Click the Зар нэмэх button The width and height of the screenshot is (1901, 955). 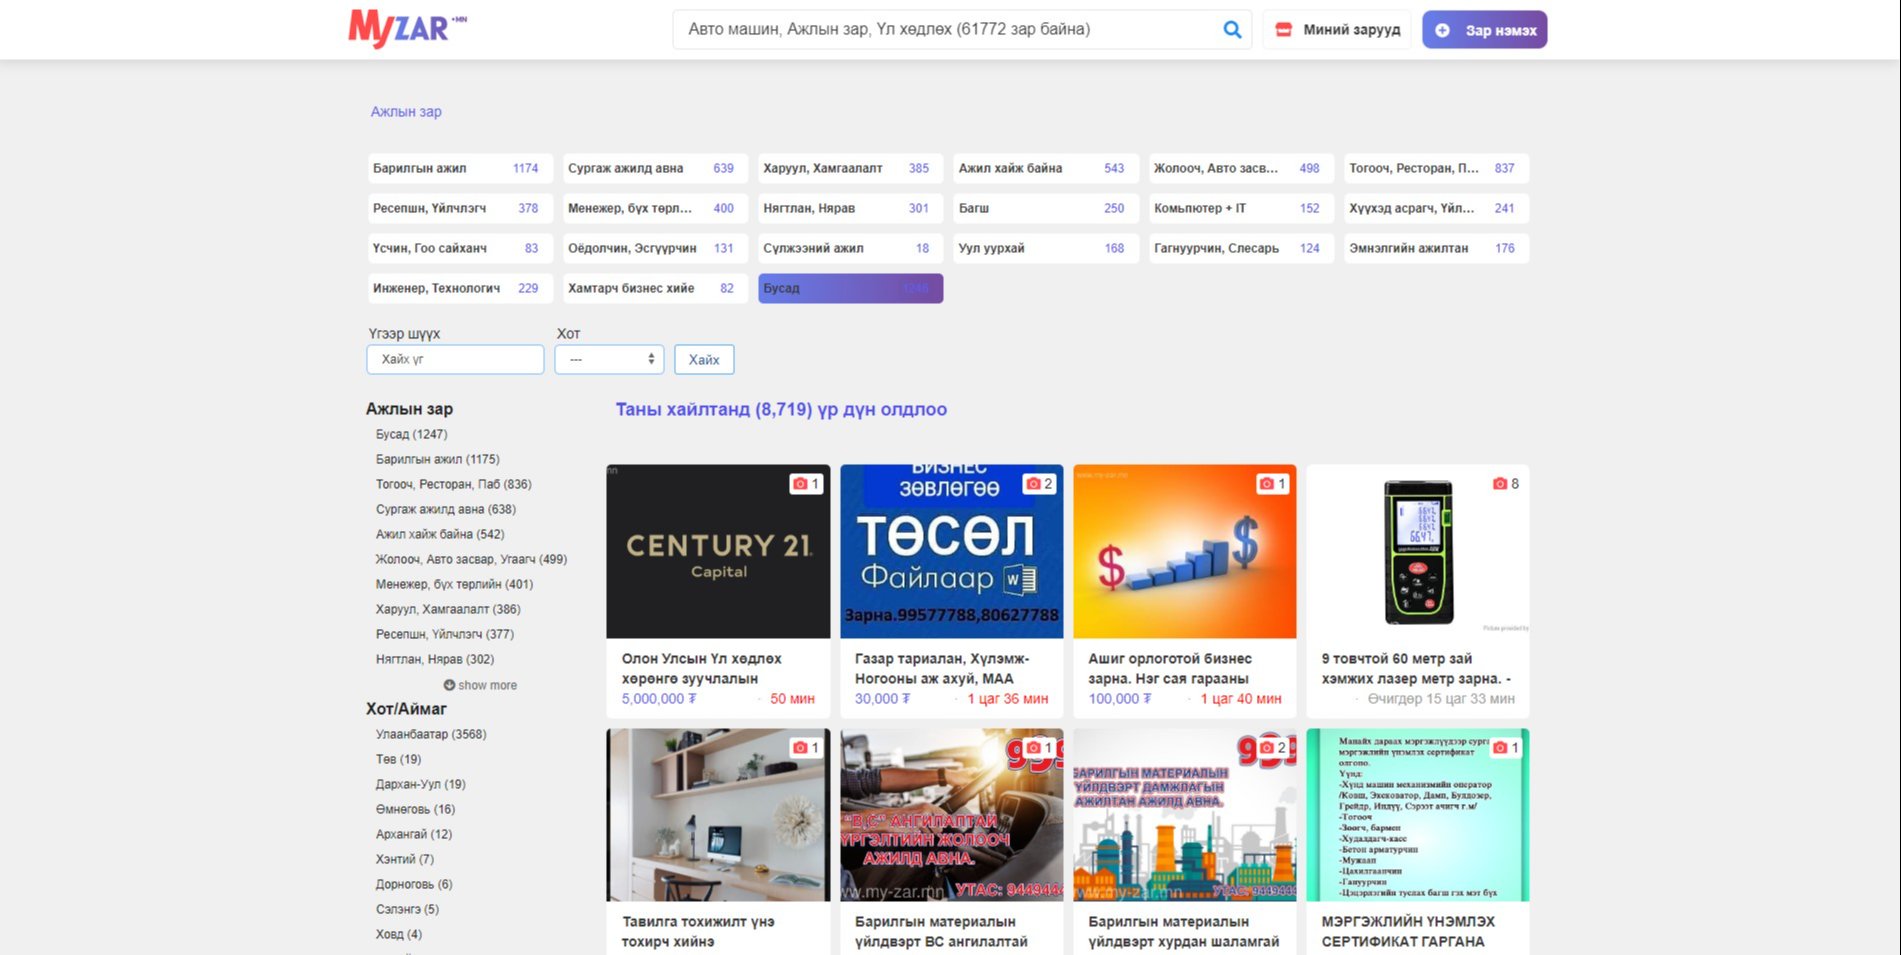pos(1484,30)
